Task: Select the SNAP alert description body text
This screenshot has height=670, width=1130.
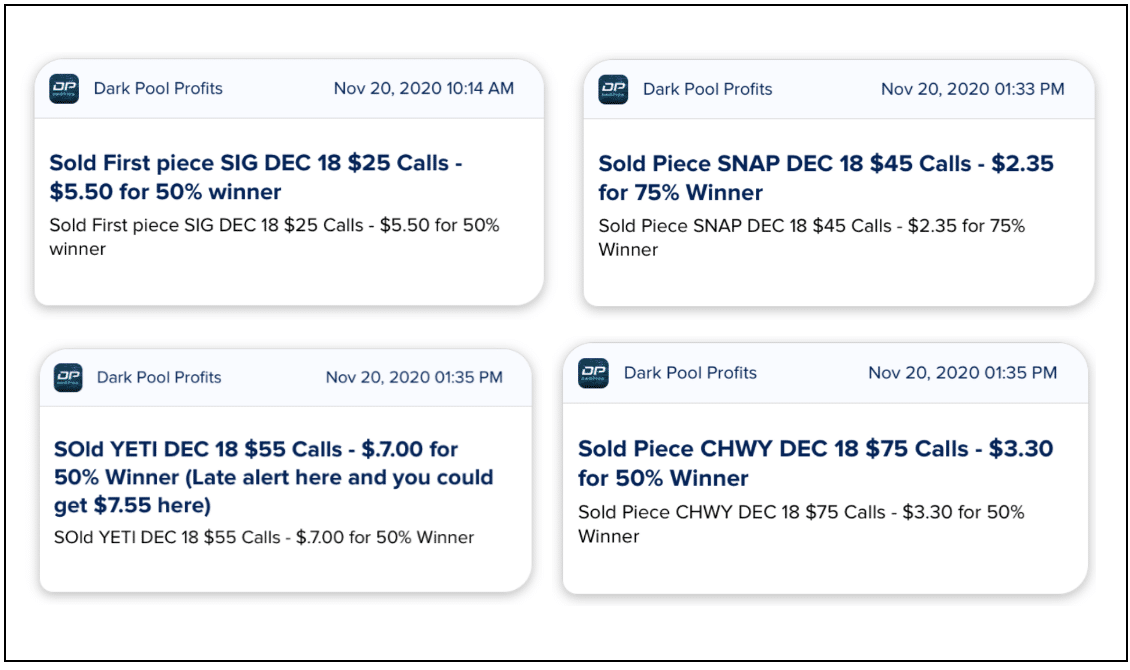Action: click(x=811, y=238)
